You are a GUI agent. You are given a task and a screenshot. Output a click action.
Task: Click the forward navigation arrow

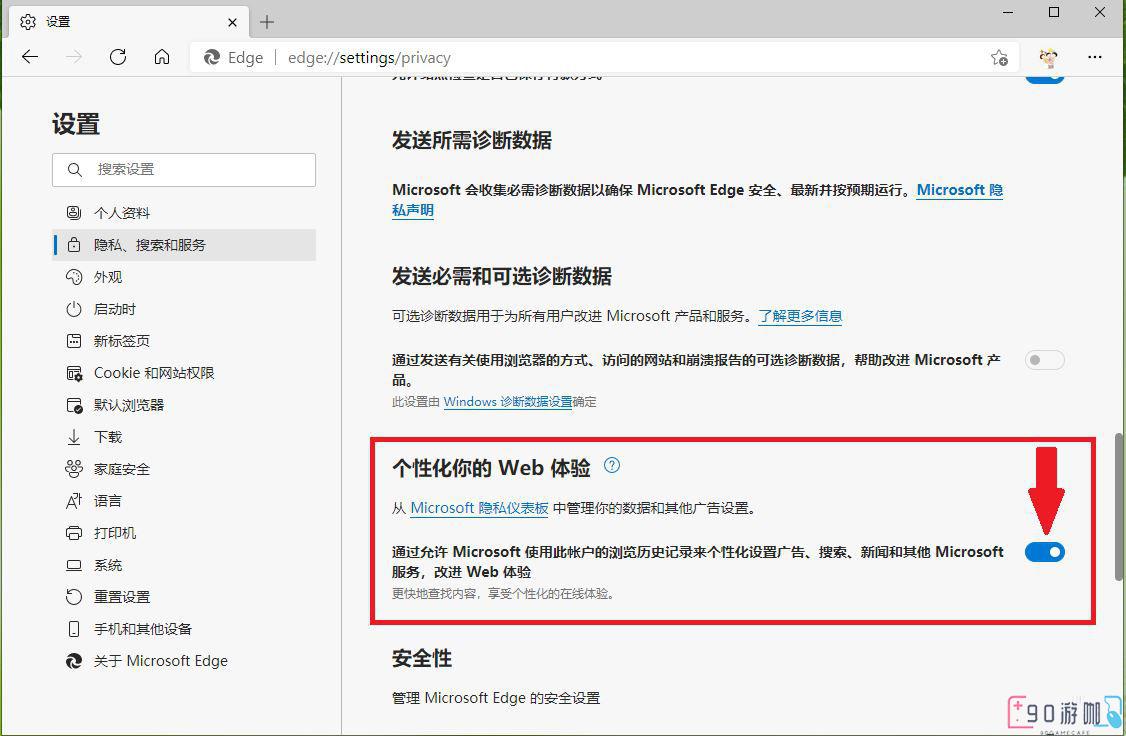coord(74,57)
